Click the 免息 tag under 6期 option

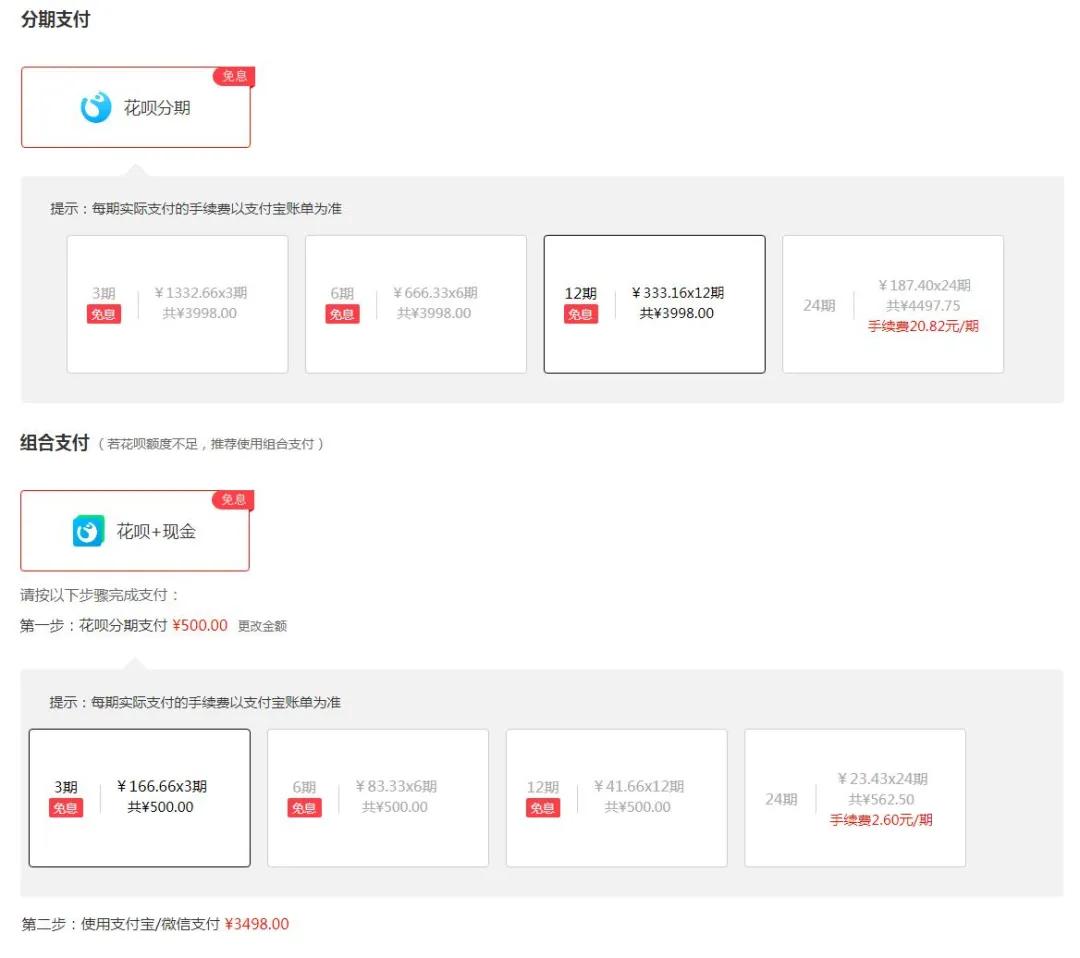coord(342,314)
